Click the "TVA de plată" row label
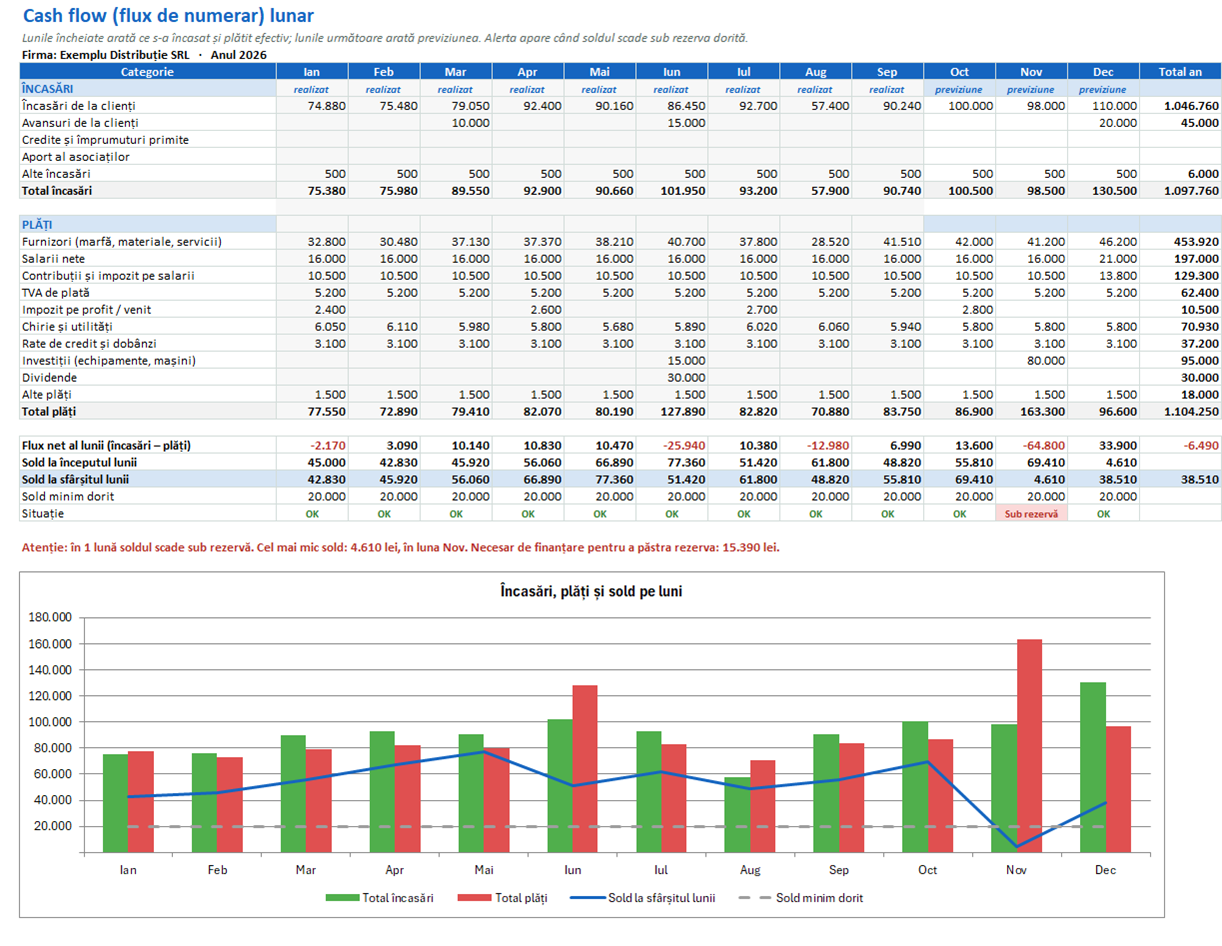 coord(55,292)
